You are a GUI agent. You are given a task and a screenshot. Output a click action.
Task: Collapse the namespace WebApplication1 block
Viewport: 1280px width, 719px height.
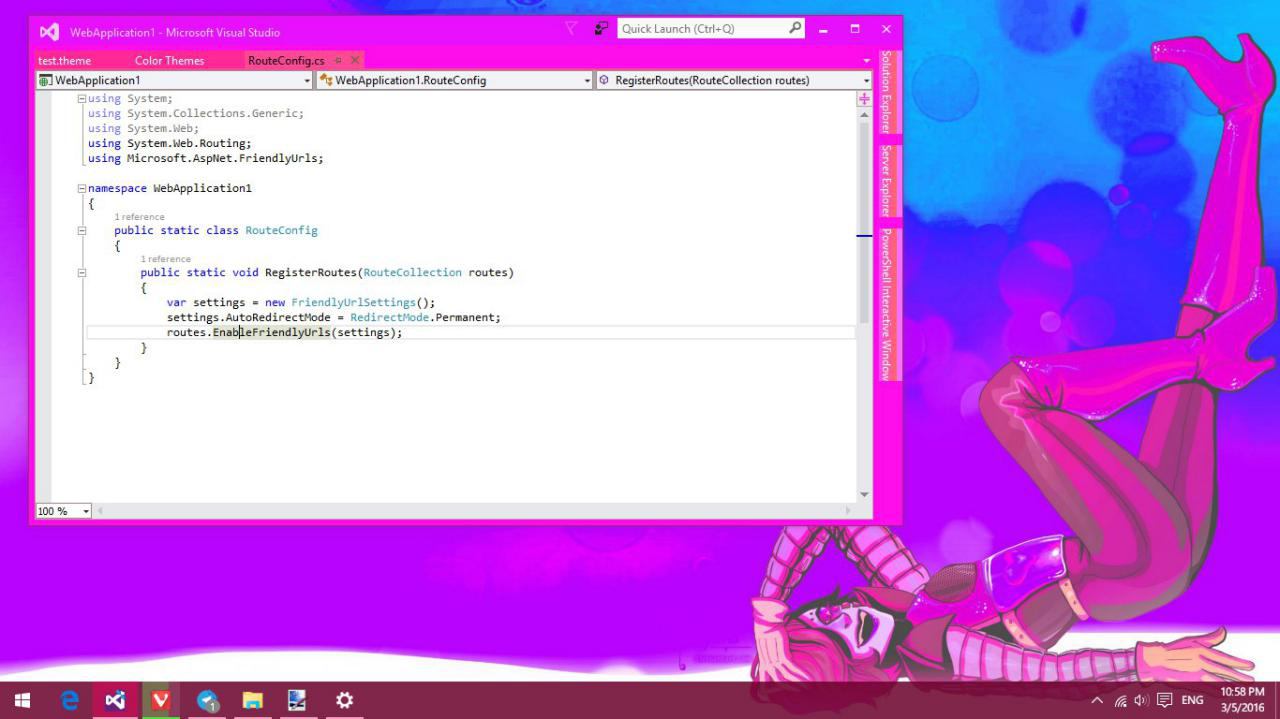82,188
